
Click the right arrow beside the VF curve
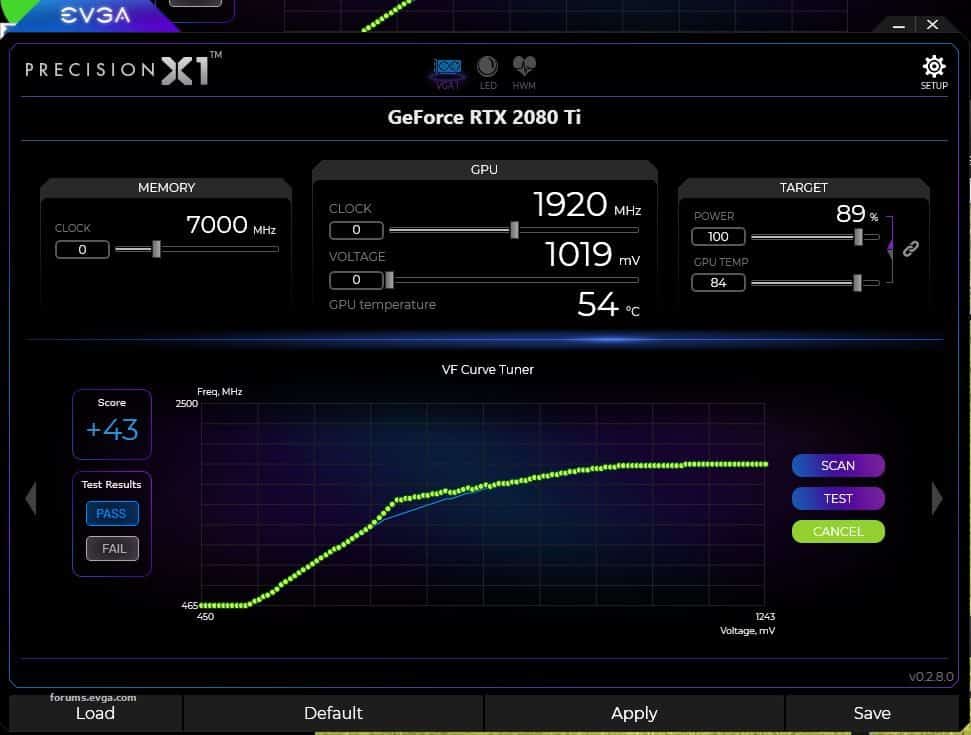coord(937,498)
